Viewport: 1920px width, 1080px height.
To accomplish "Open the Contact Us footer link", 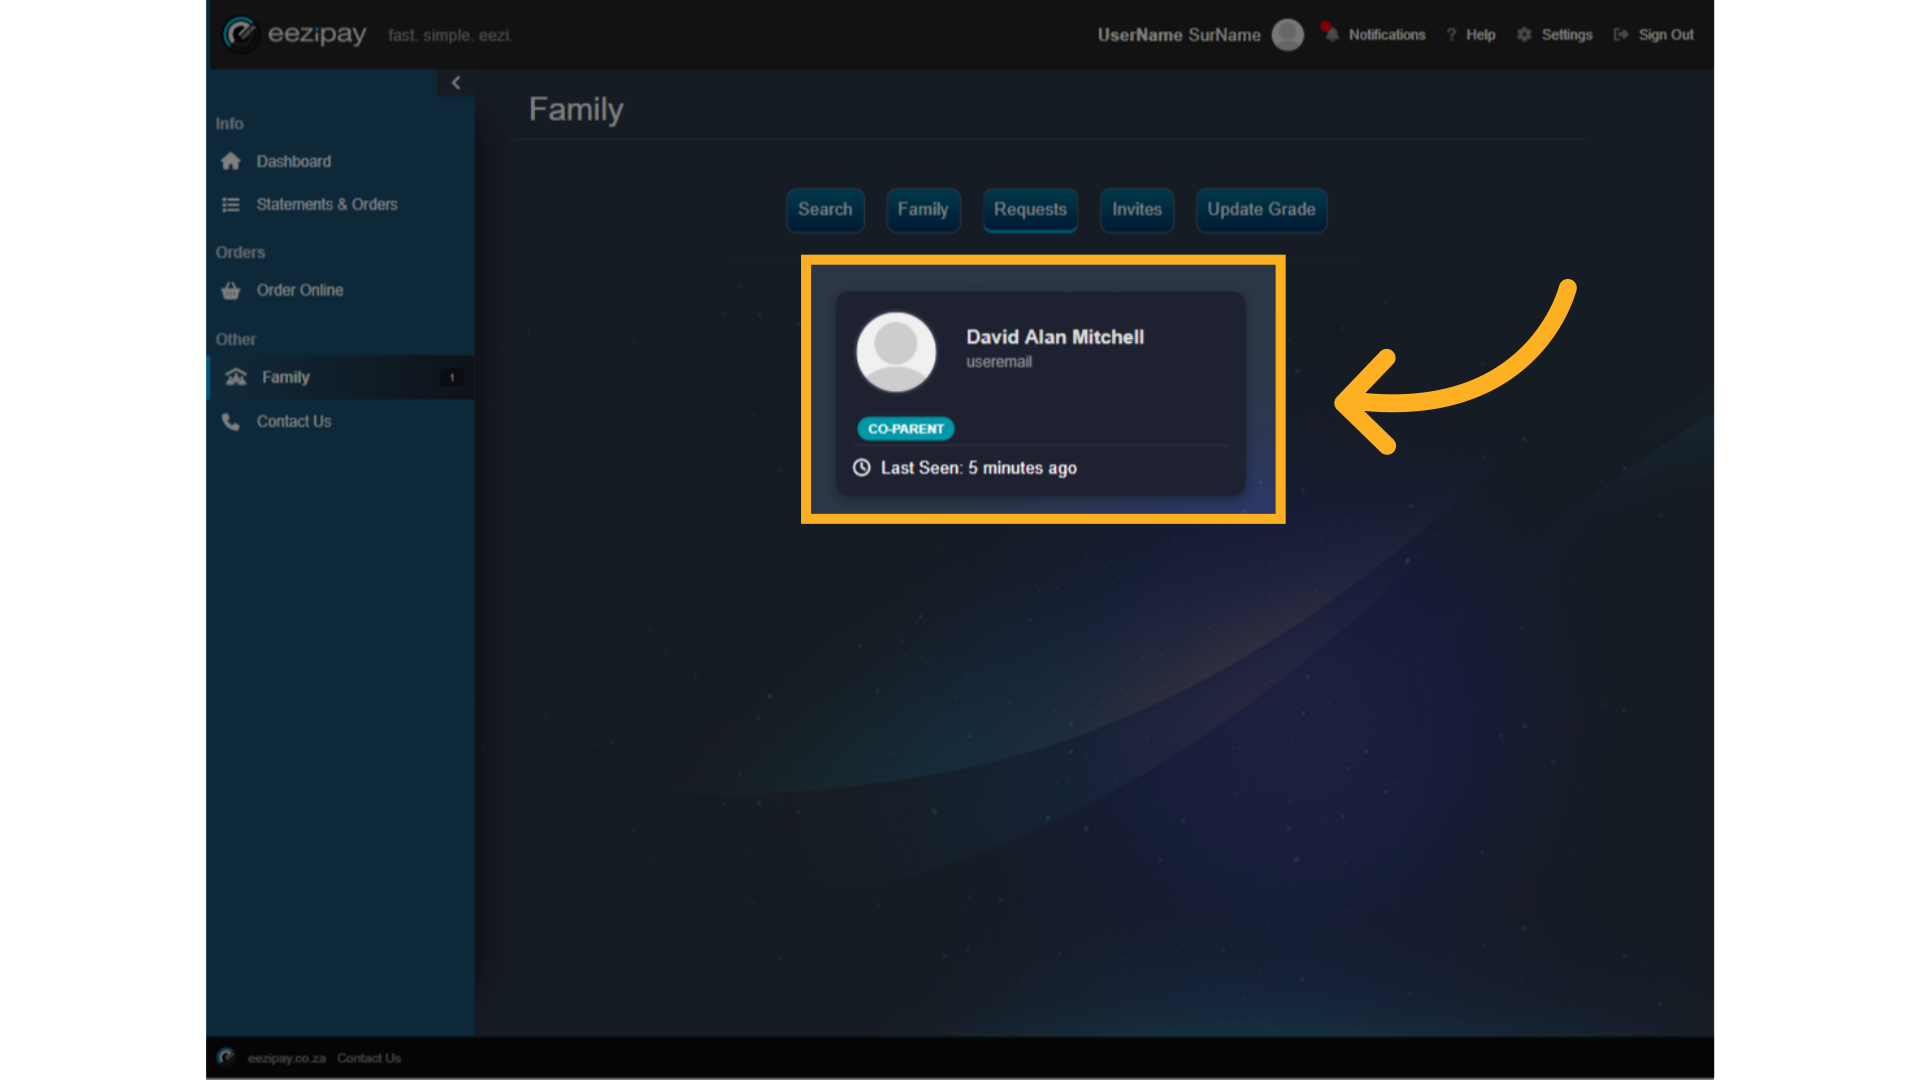I will 368,1057.
